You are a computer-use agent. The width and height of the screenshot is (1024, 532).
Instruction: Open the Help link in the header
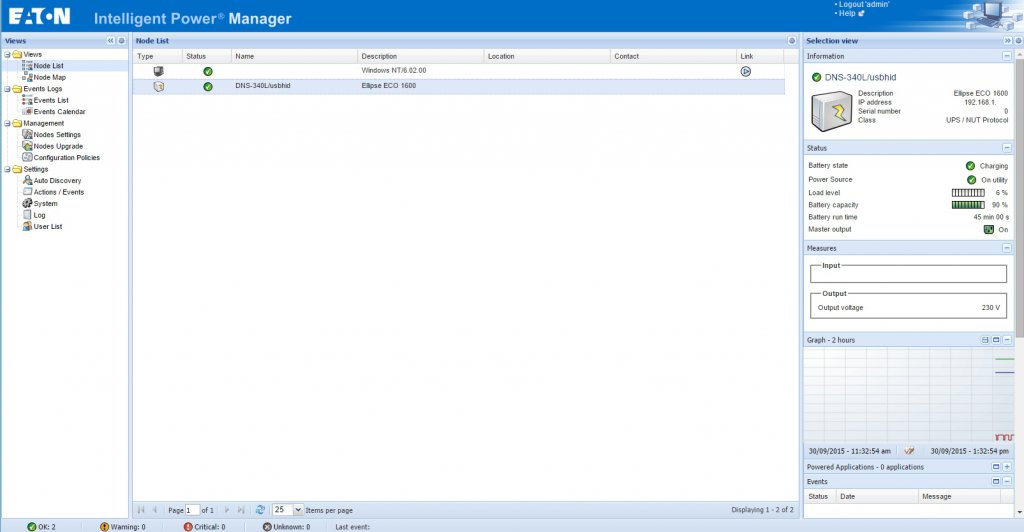[849, 14]
